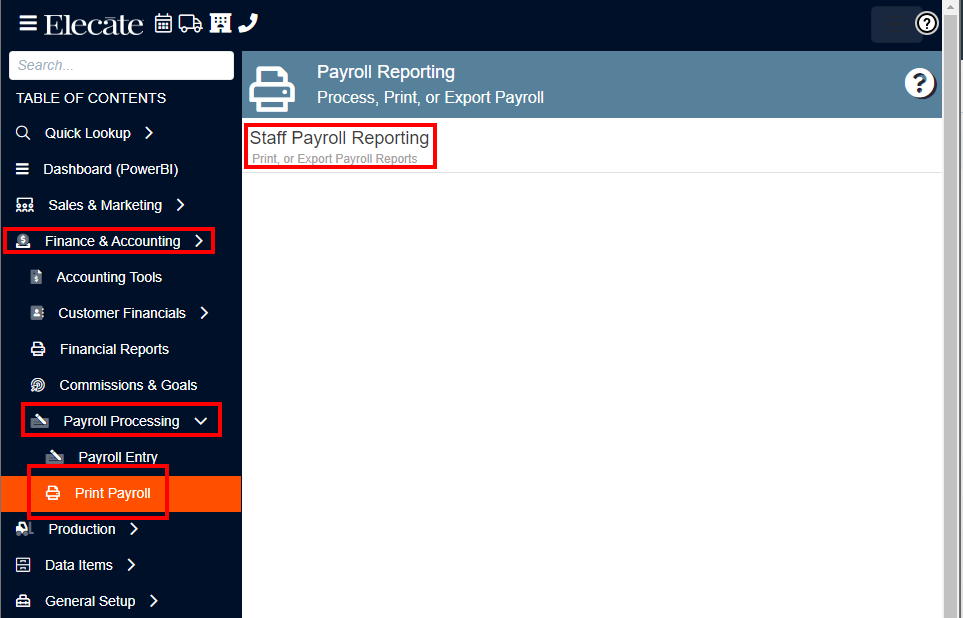Click the Data Items drawer icon
Screen dimensions: 963x618
point(23,565)
